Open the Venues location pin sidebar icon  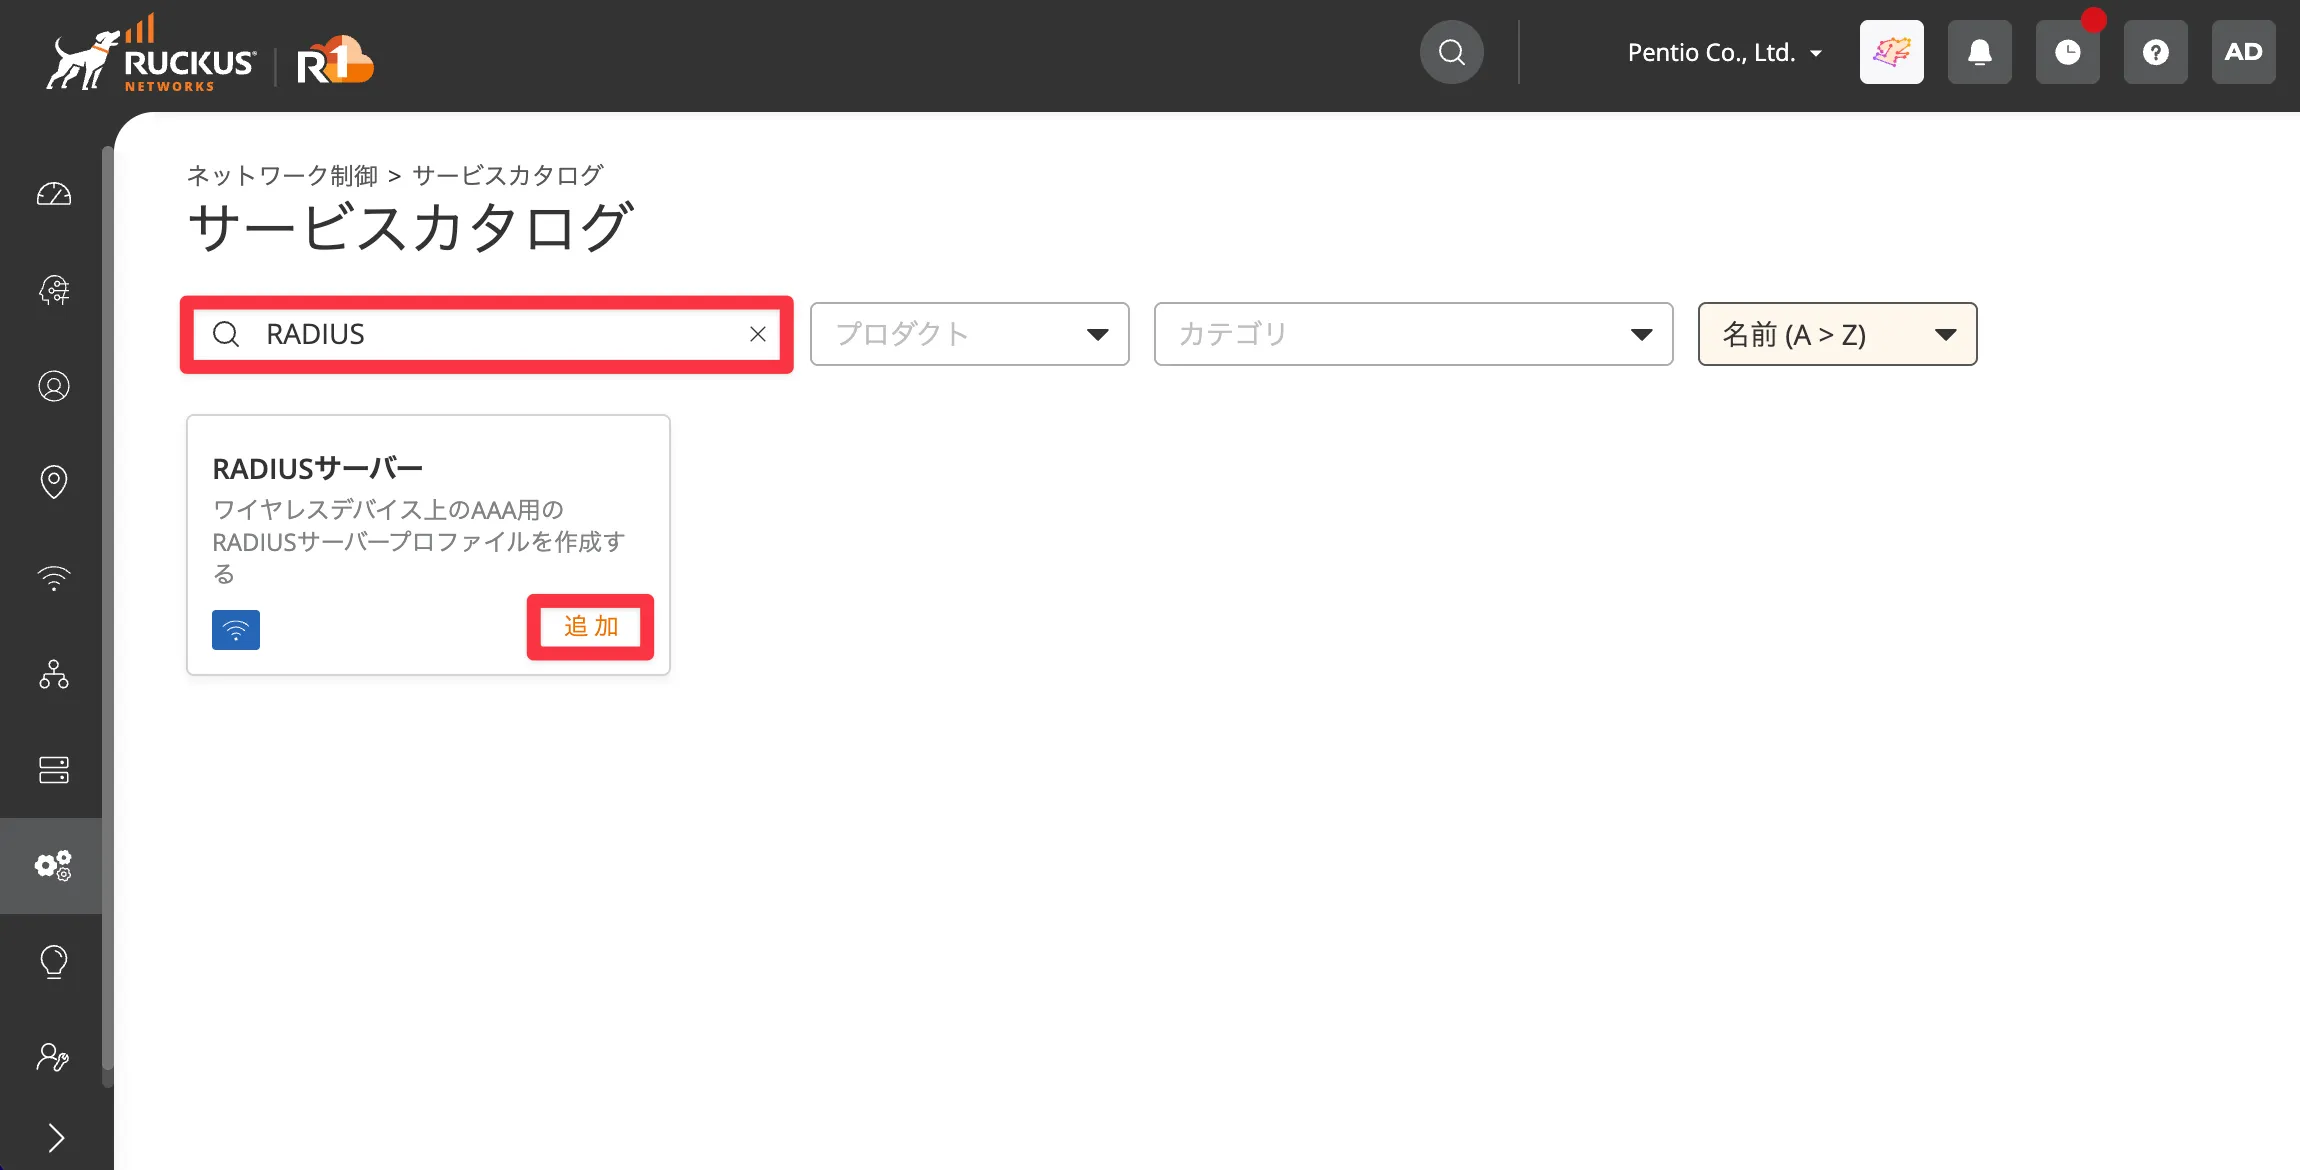54,482
